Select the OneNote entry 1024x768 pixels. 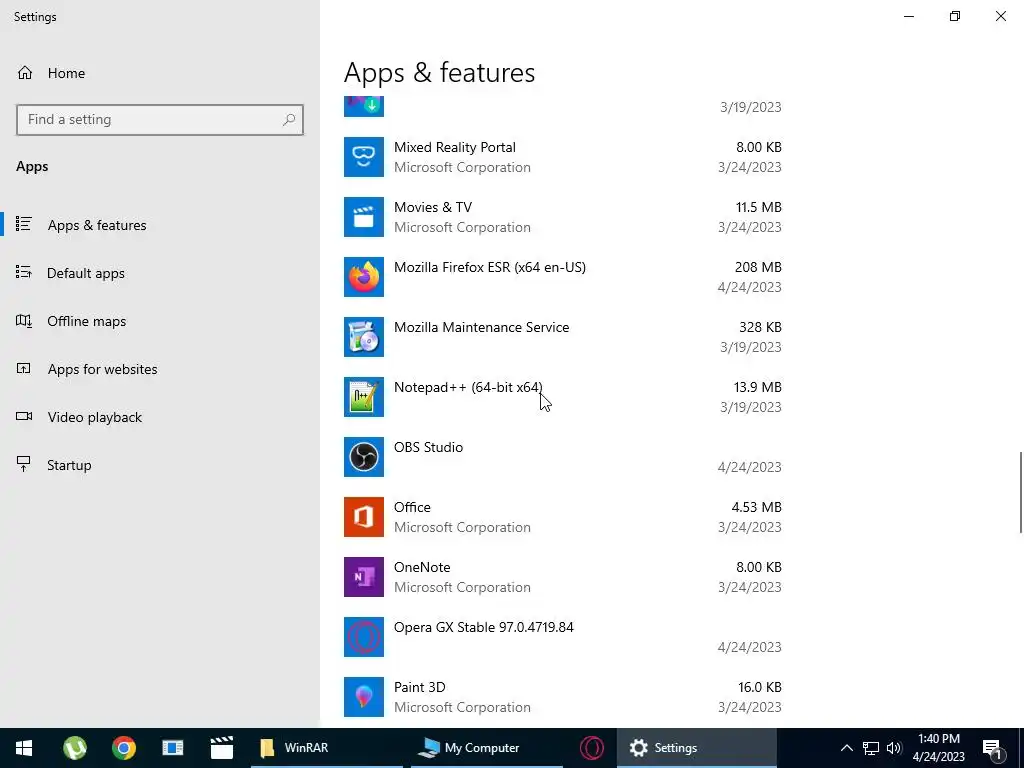(x=563, y=577)
